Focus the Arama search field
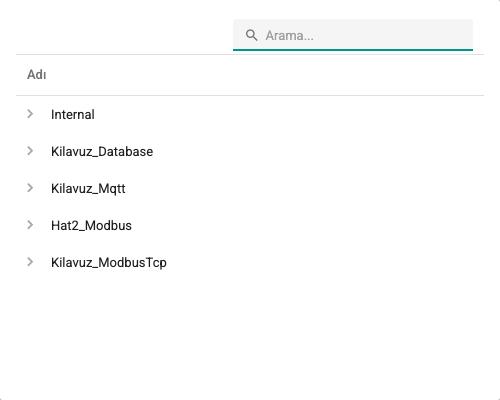This screenshot has width=500, height=400. coord(353,35)
